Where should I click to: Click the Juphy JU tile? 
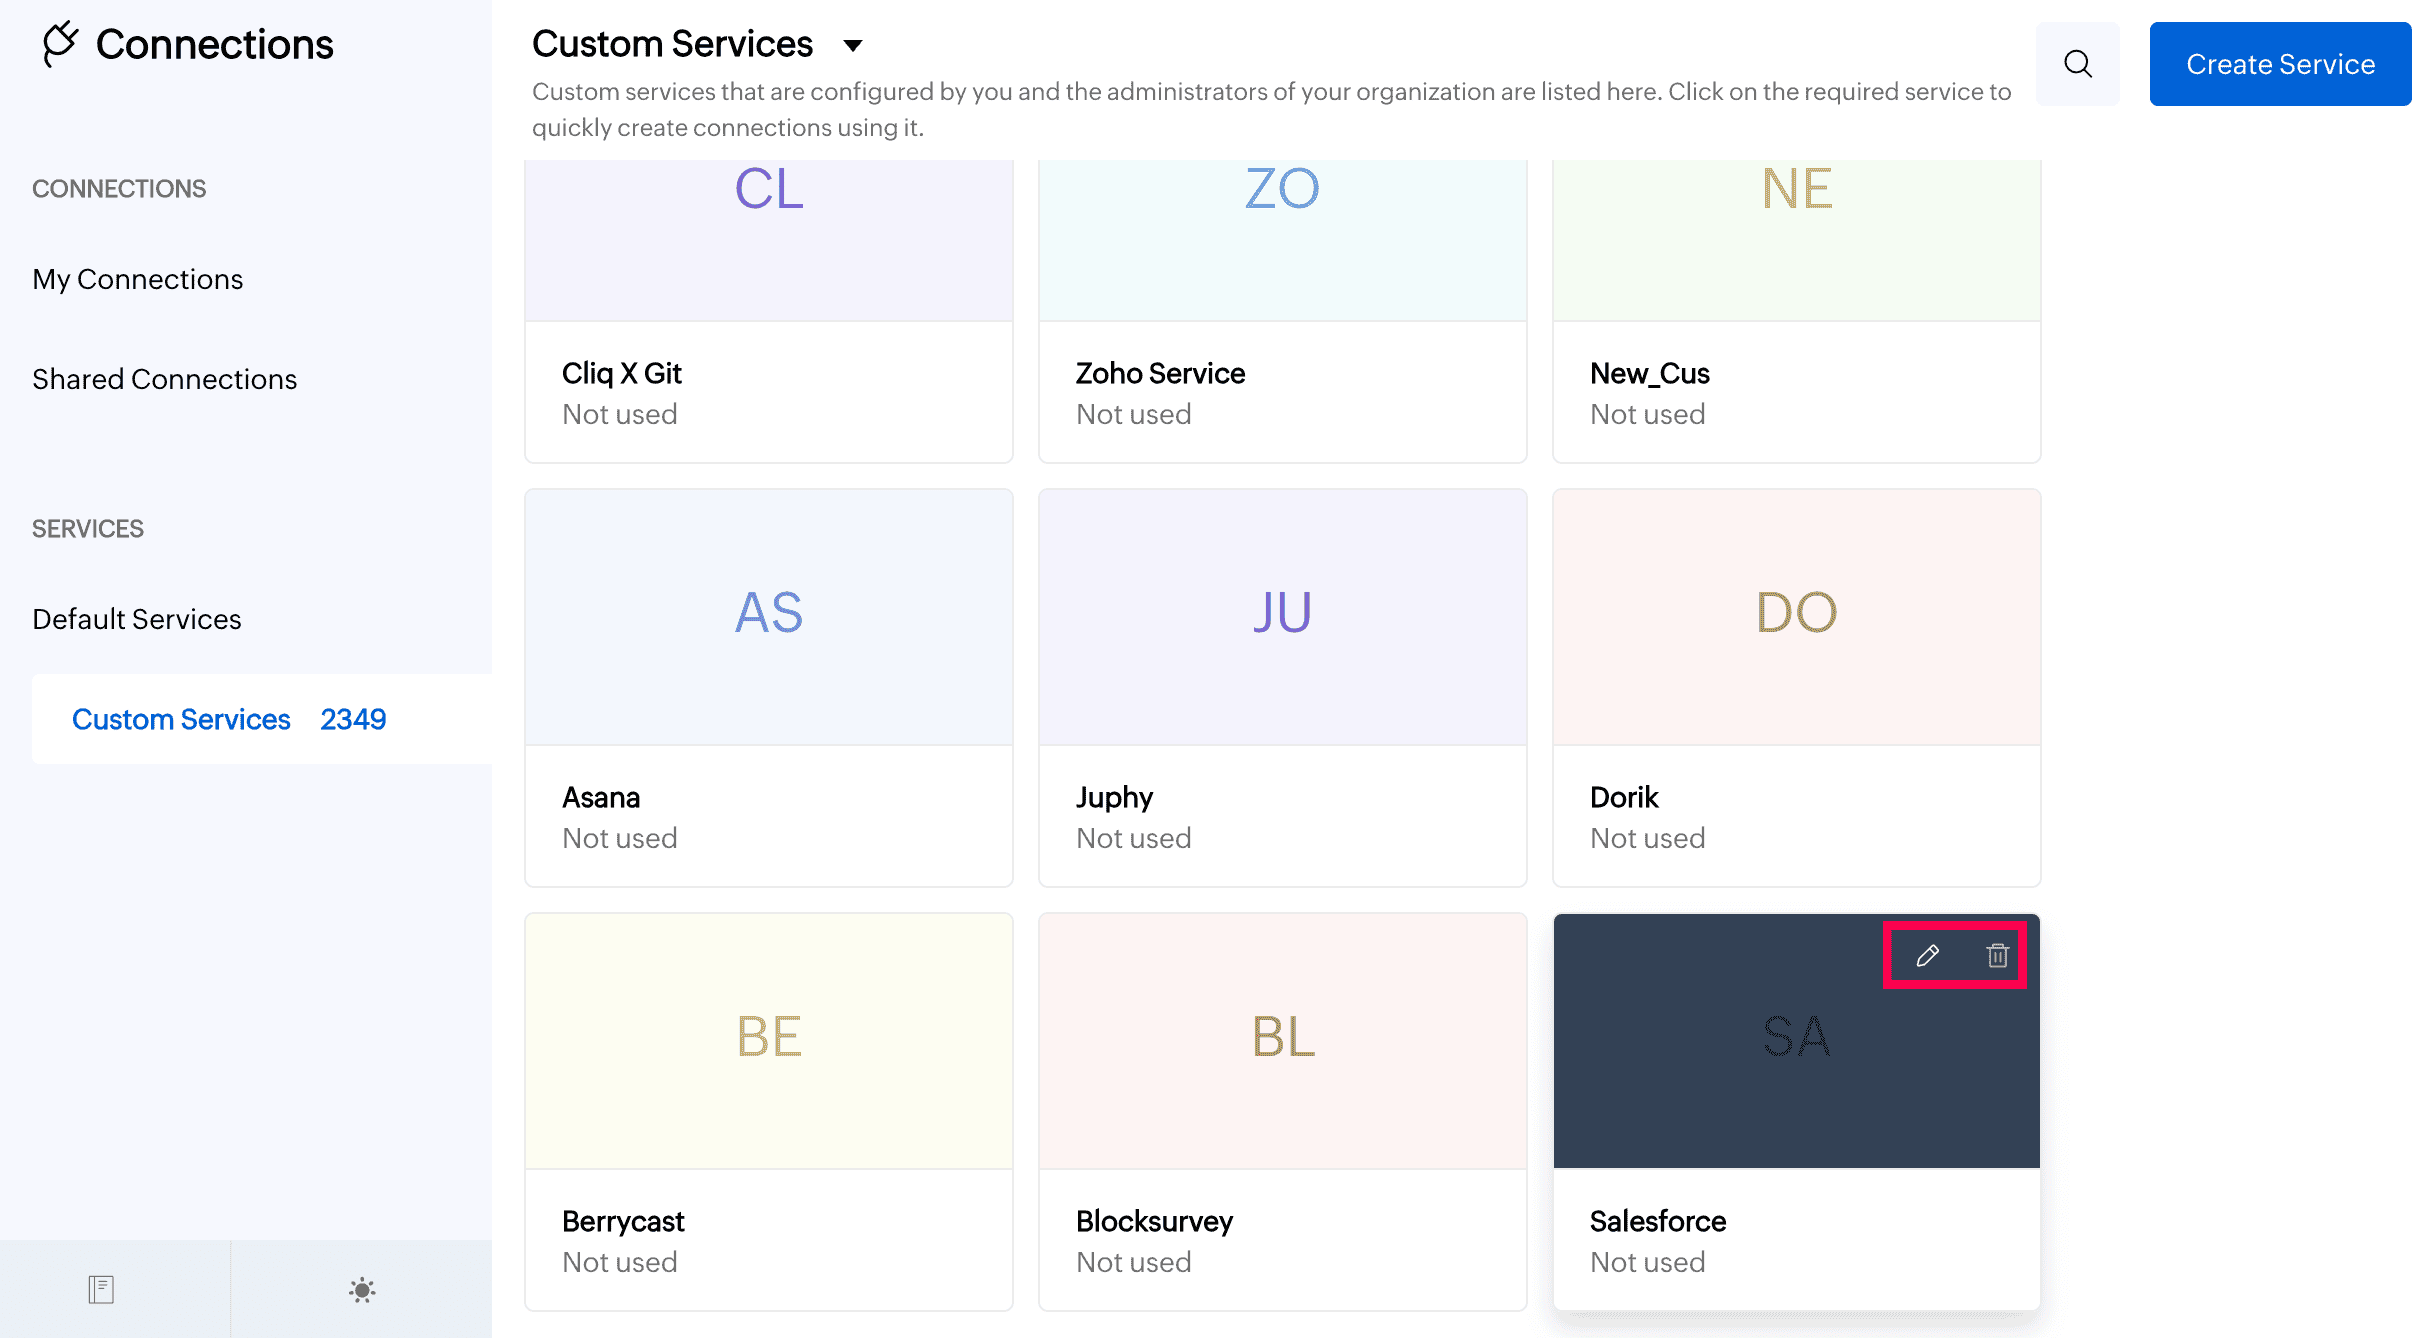1282,617
